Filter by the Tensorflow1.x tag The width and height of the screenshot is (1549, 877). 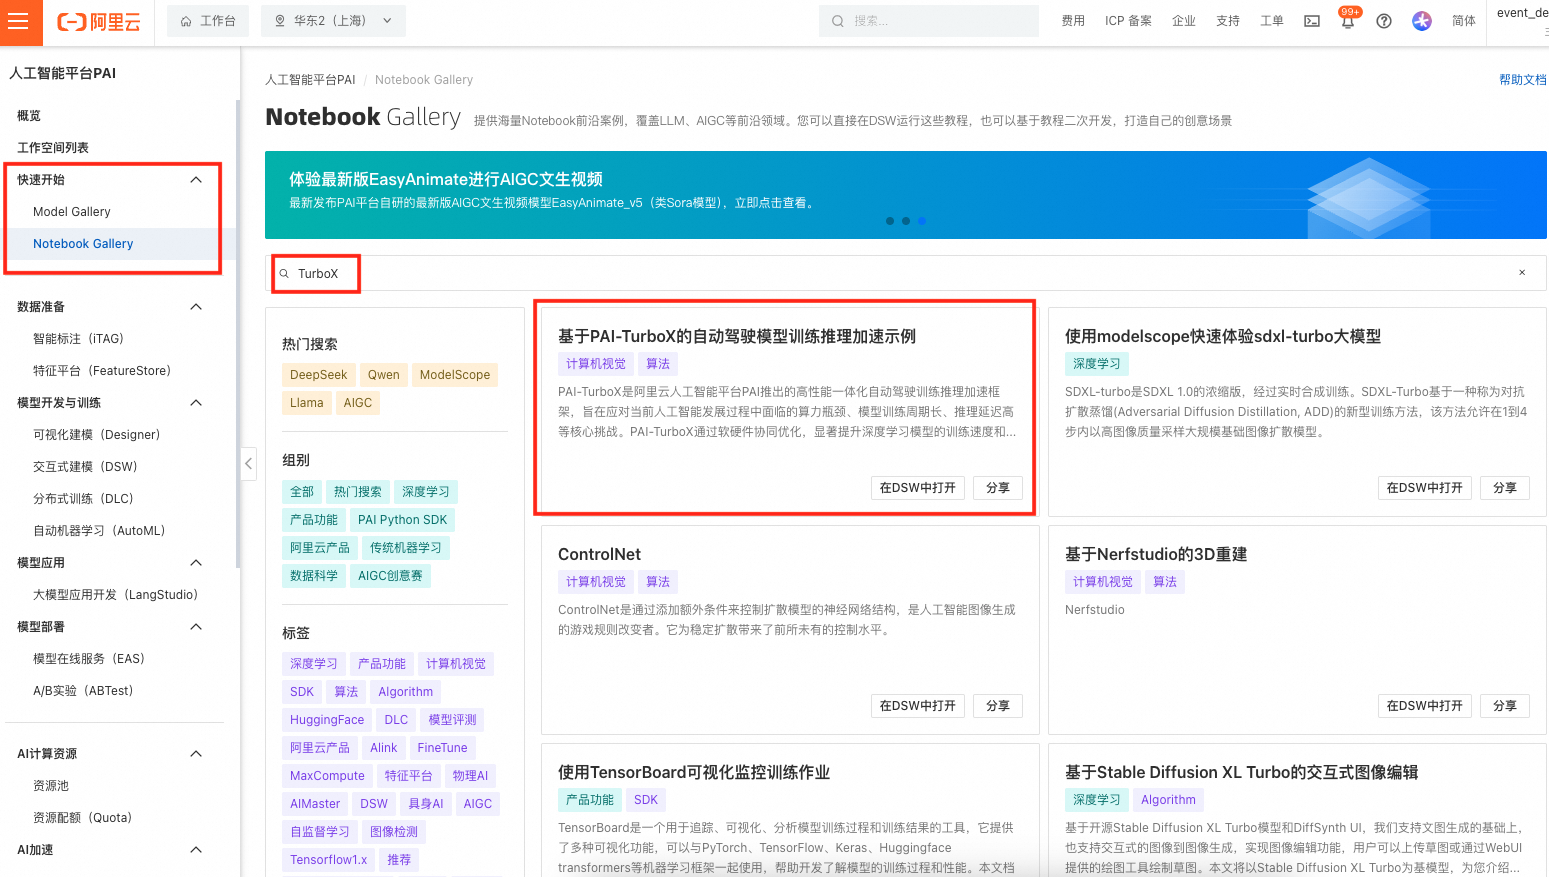click(x=329, y=860)
